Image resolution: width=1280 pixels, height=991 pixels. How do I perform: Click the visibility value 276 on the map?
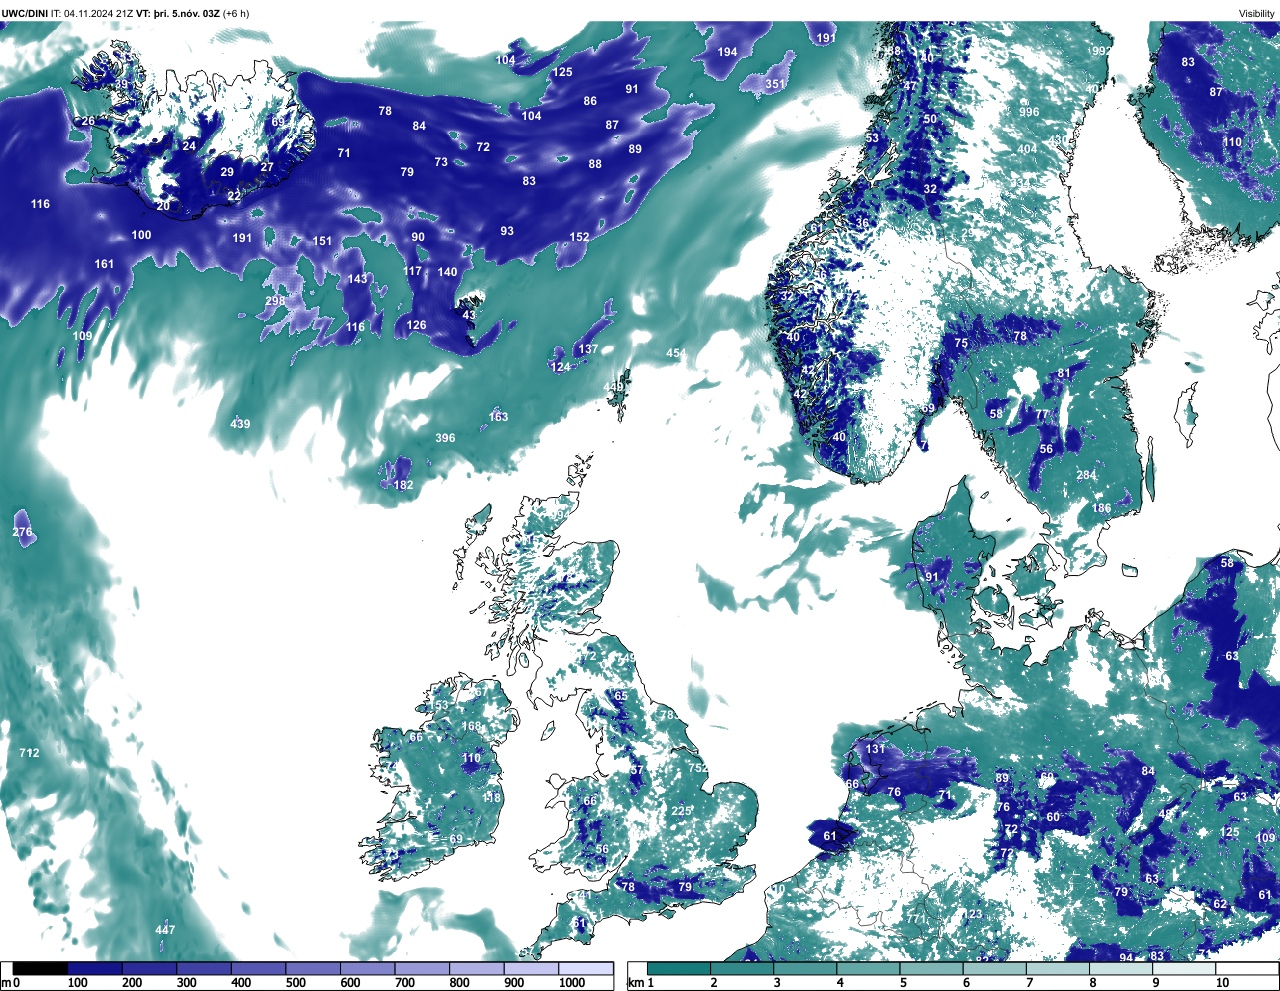pyautogui.click(x=22, y=532)
